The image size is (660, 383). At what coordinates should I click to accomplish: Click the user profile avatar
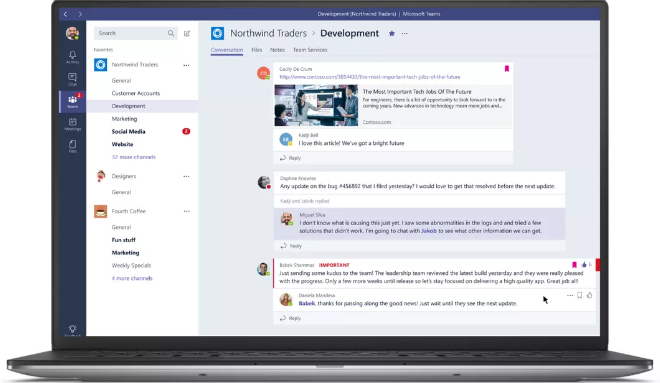(72, 33)
